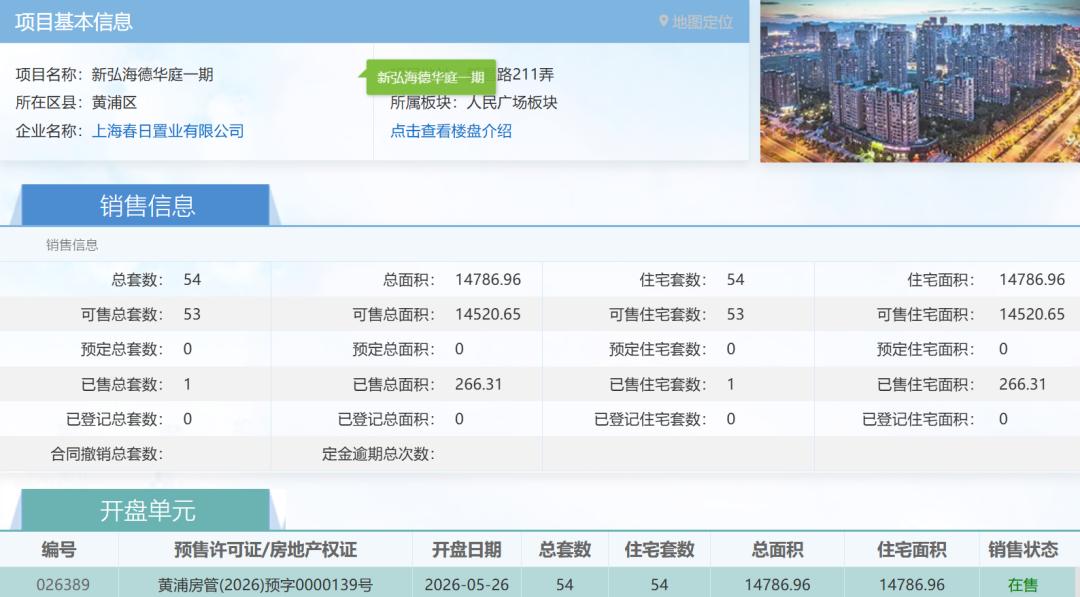Click the 预定总面积 label
This screenshot has width=1080, height=597.
(393, 350)
